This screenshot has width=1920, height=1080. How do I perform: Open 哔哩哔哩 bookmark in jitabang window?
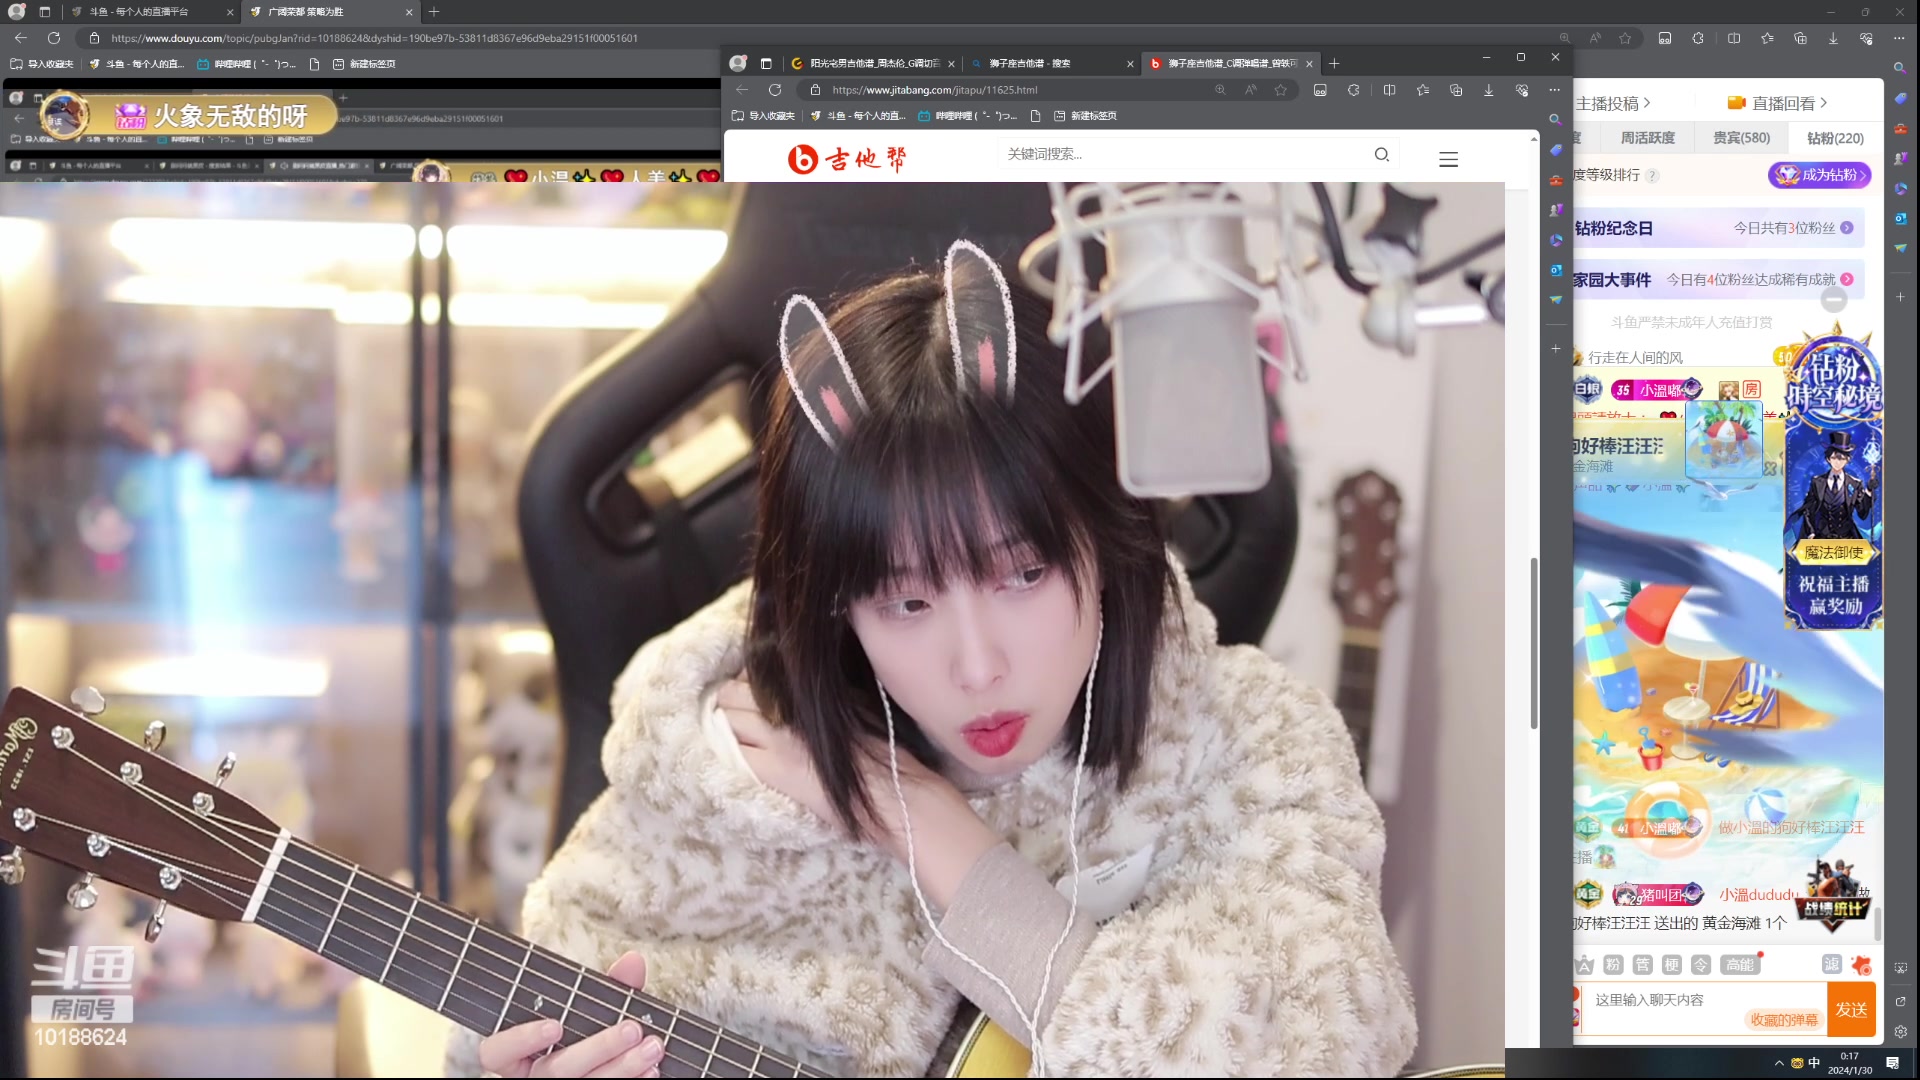966,116
